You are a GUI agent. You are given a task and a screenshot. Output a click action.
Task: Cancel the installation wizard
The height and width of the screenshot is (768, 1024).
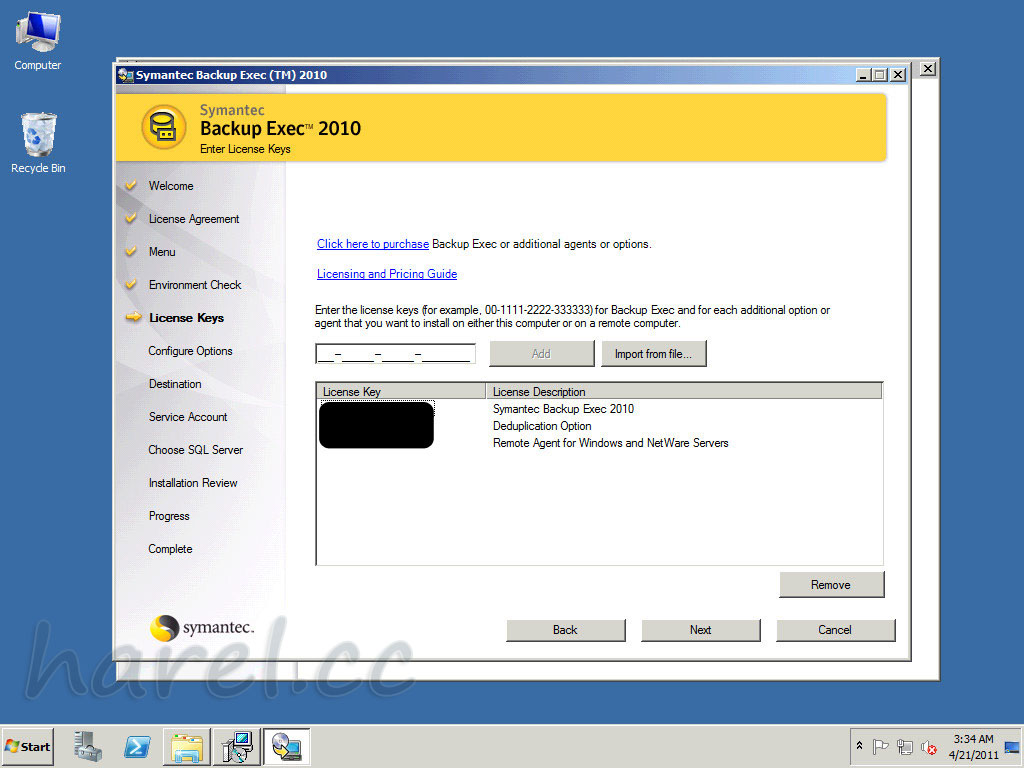click(835, 630)
